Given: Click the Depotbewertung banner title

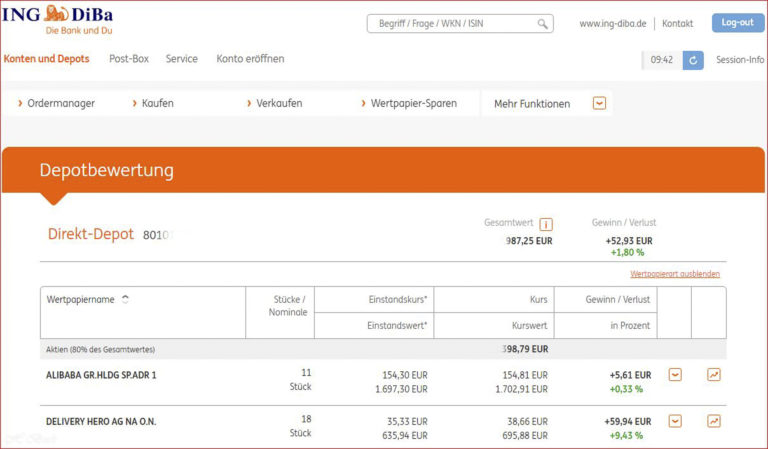Looking at the screenshot, I should click(106, 170).
